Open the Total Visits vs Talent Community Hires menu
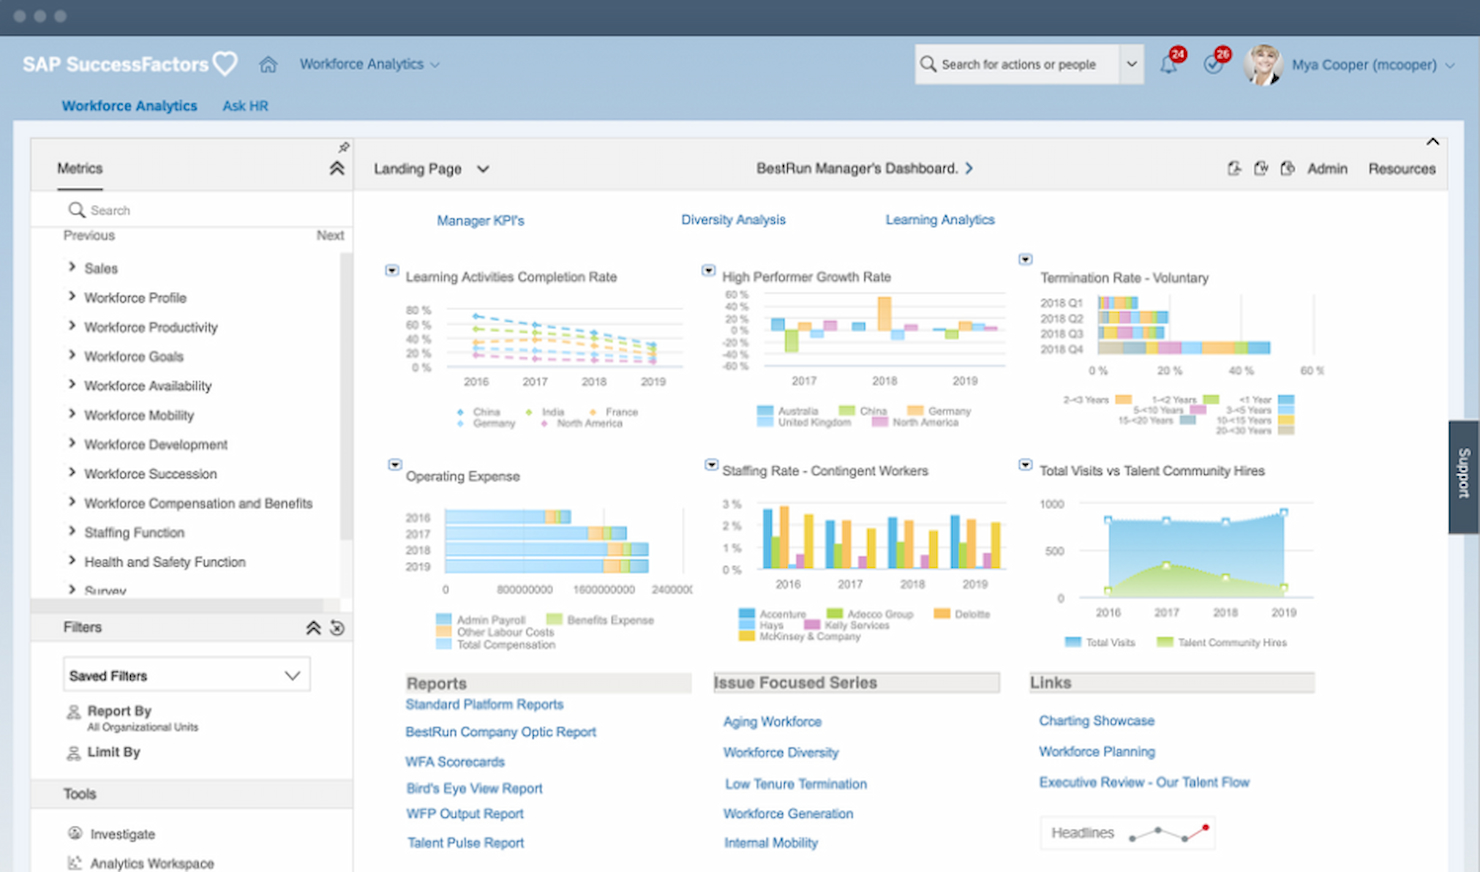1480x872 pixels. point(1025,465)
